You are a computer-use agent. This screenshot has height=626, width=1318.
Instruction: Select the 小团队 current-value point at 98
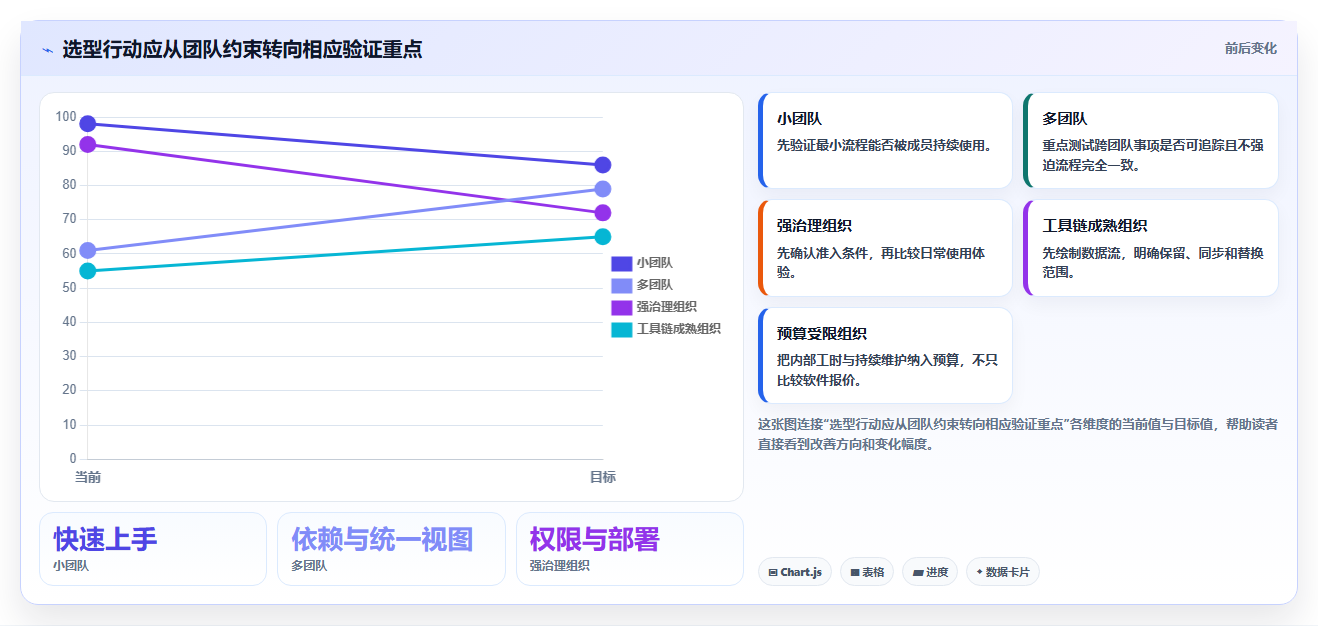coord(88,124)
